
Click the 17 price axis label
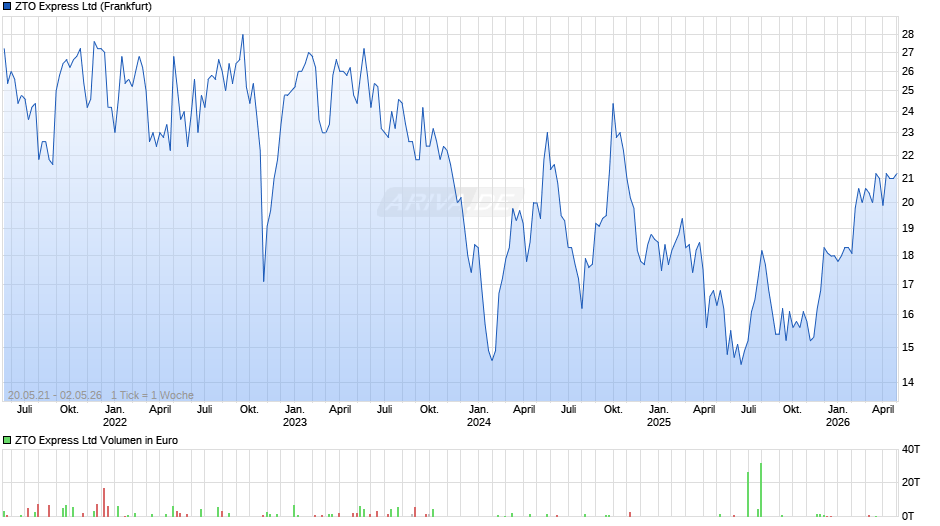tap(908, 284)
